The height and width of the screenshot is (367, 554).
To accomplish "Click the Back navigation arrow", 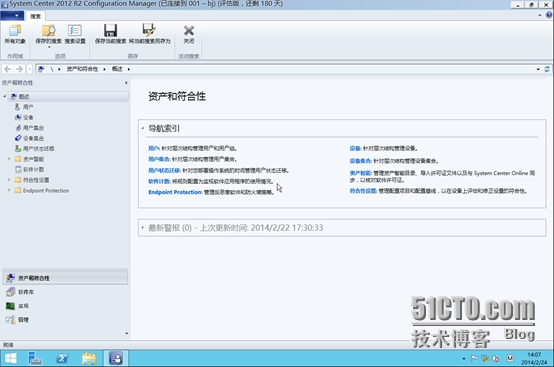I will click(x=7, y=69).
